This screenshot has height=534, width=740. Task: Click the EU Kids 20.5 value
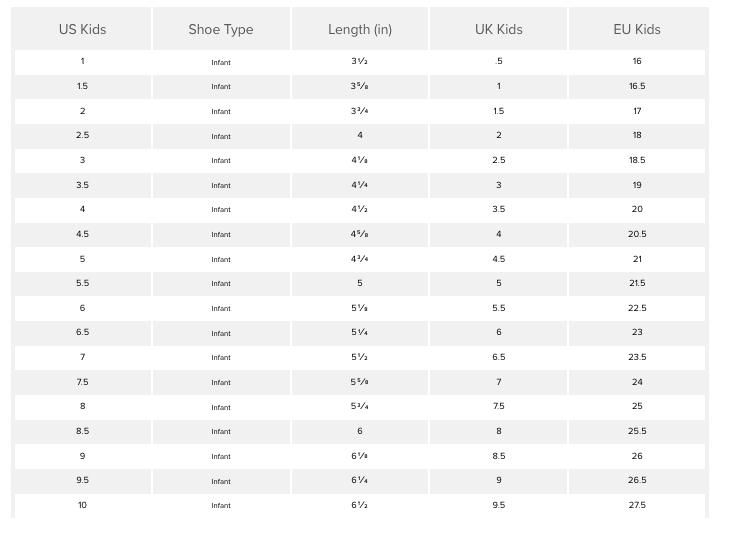[637, 234]
